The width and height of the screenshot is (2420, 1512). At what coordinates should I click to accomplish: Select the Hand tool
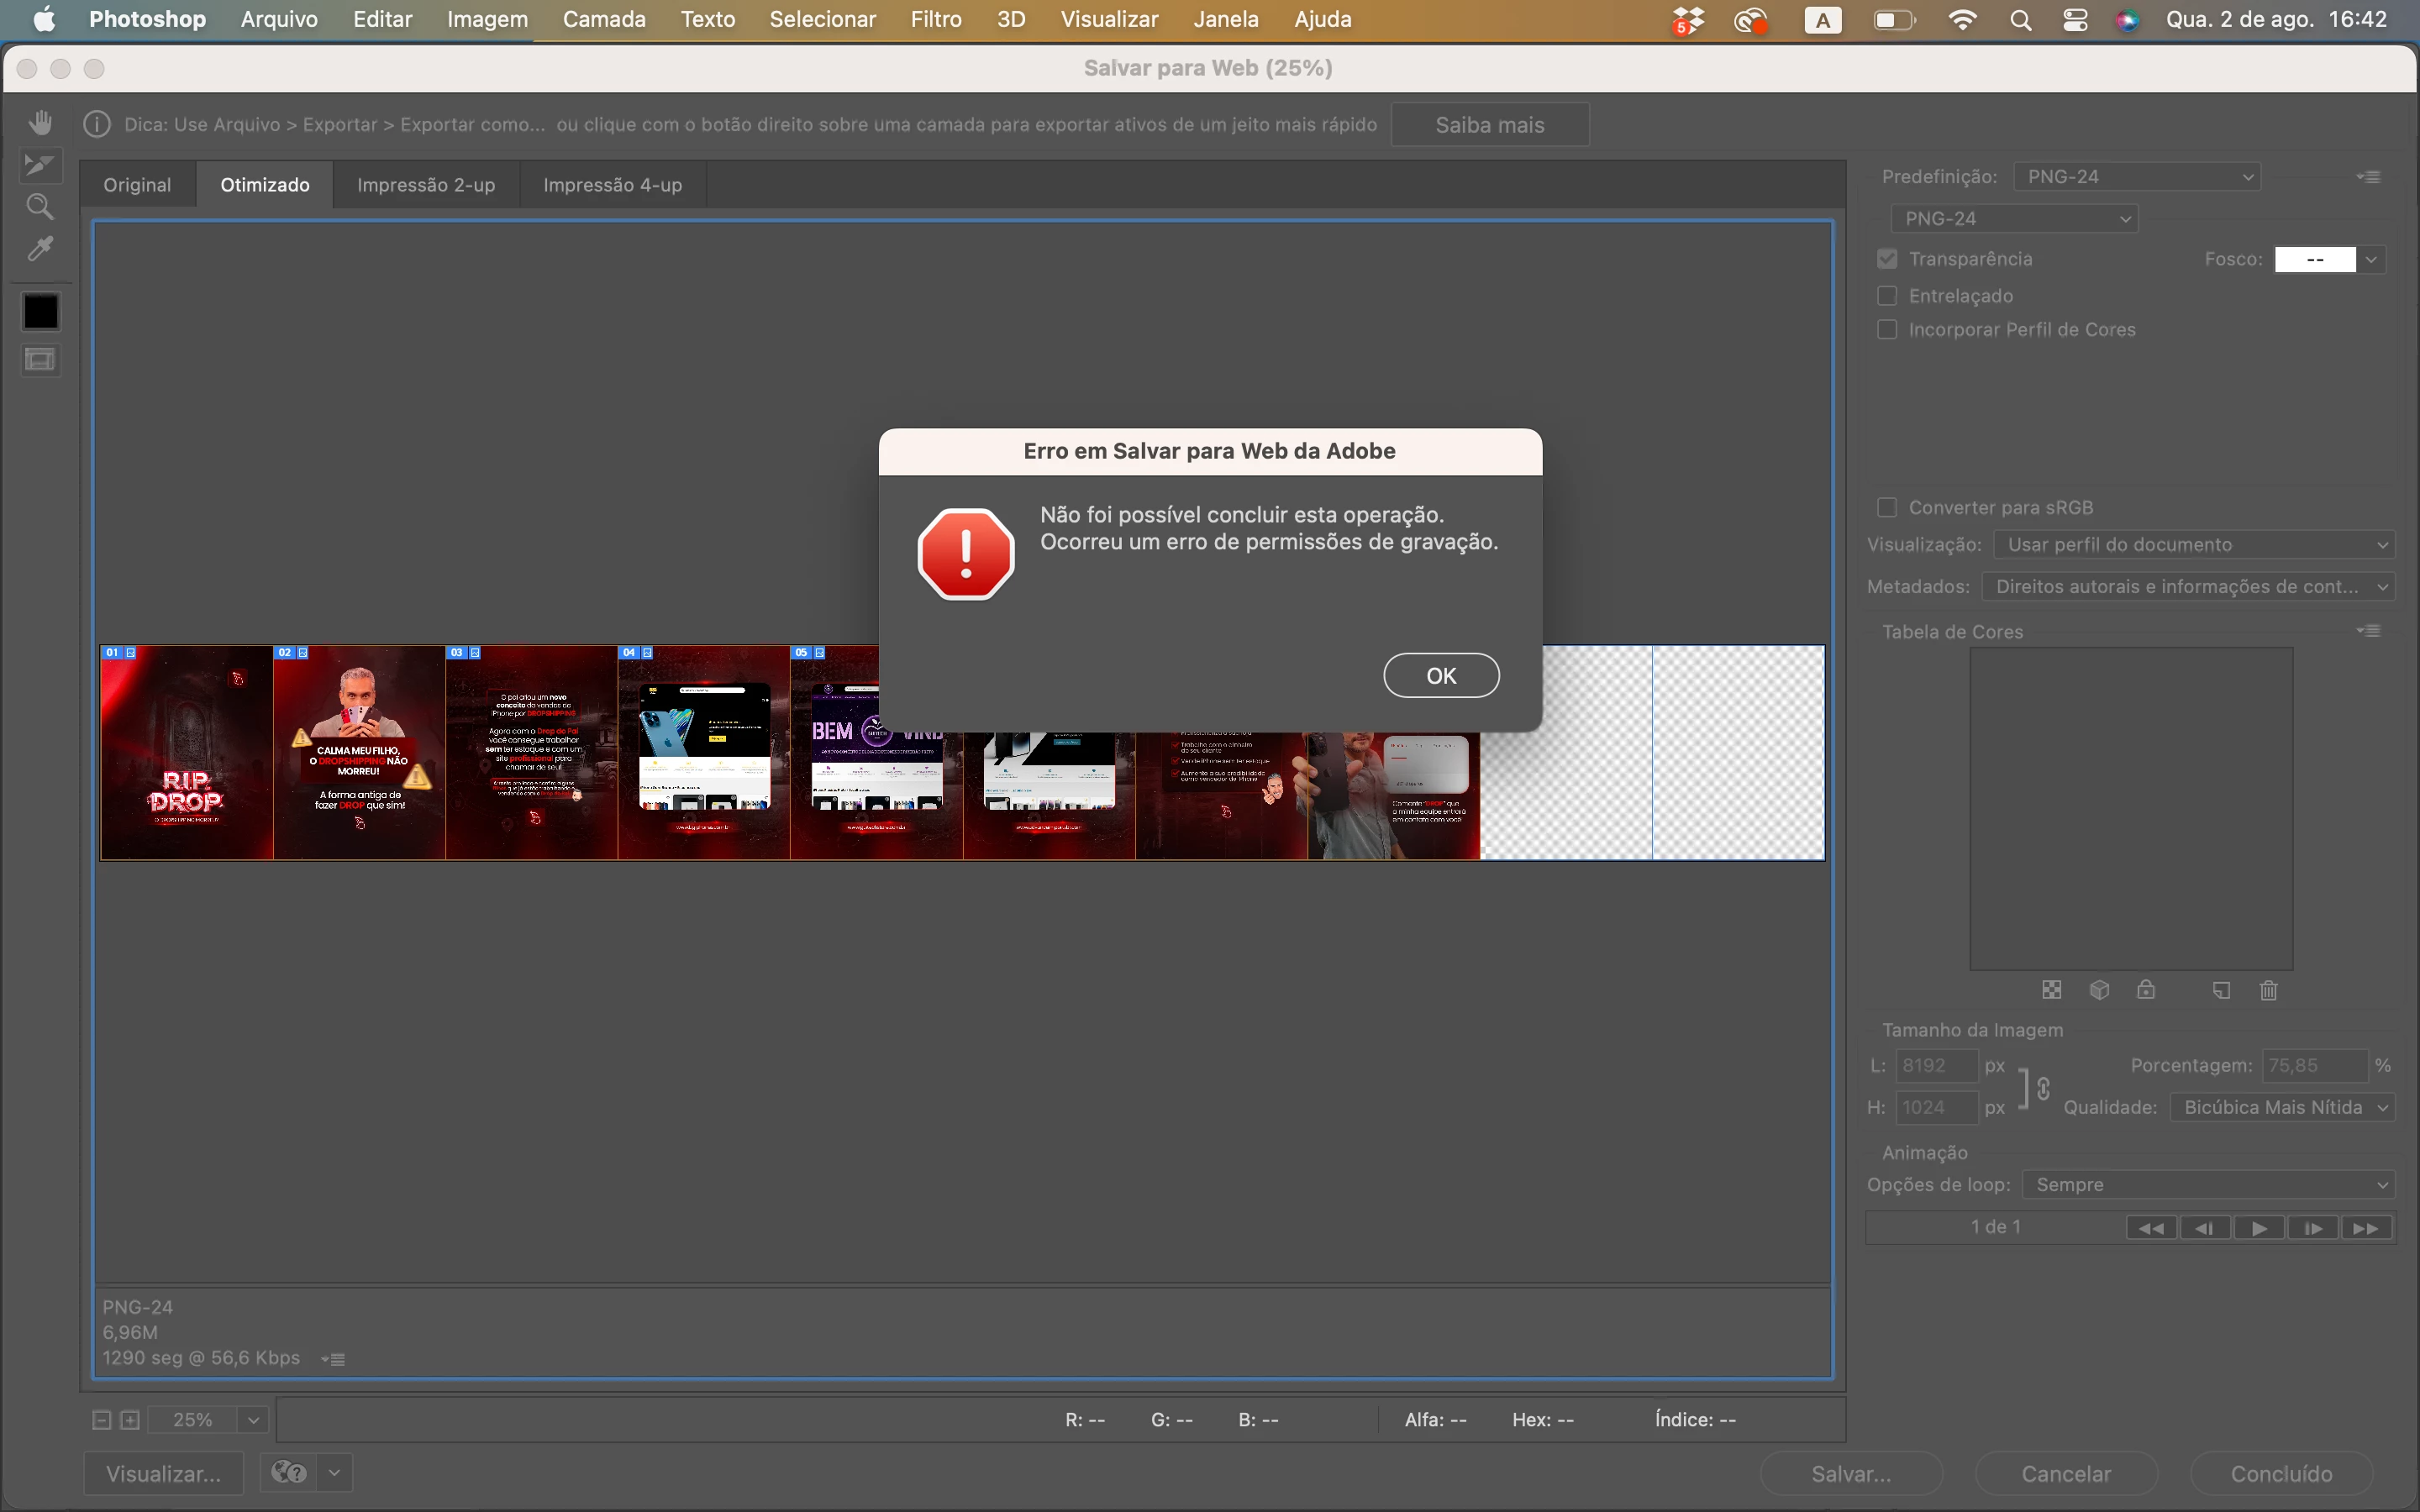[x=40, y=123]
